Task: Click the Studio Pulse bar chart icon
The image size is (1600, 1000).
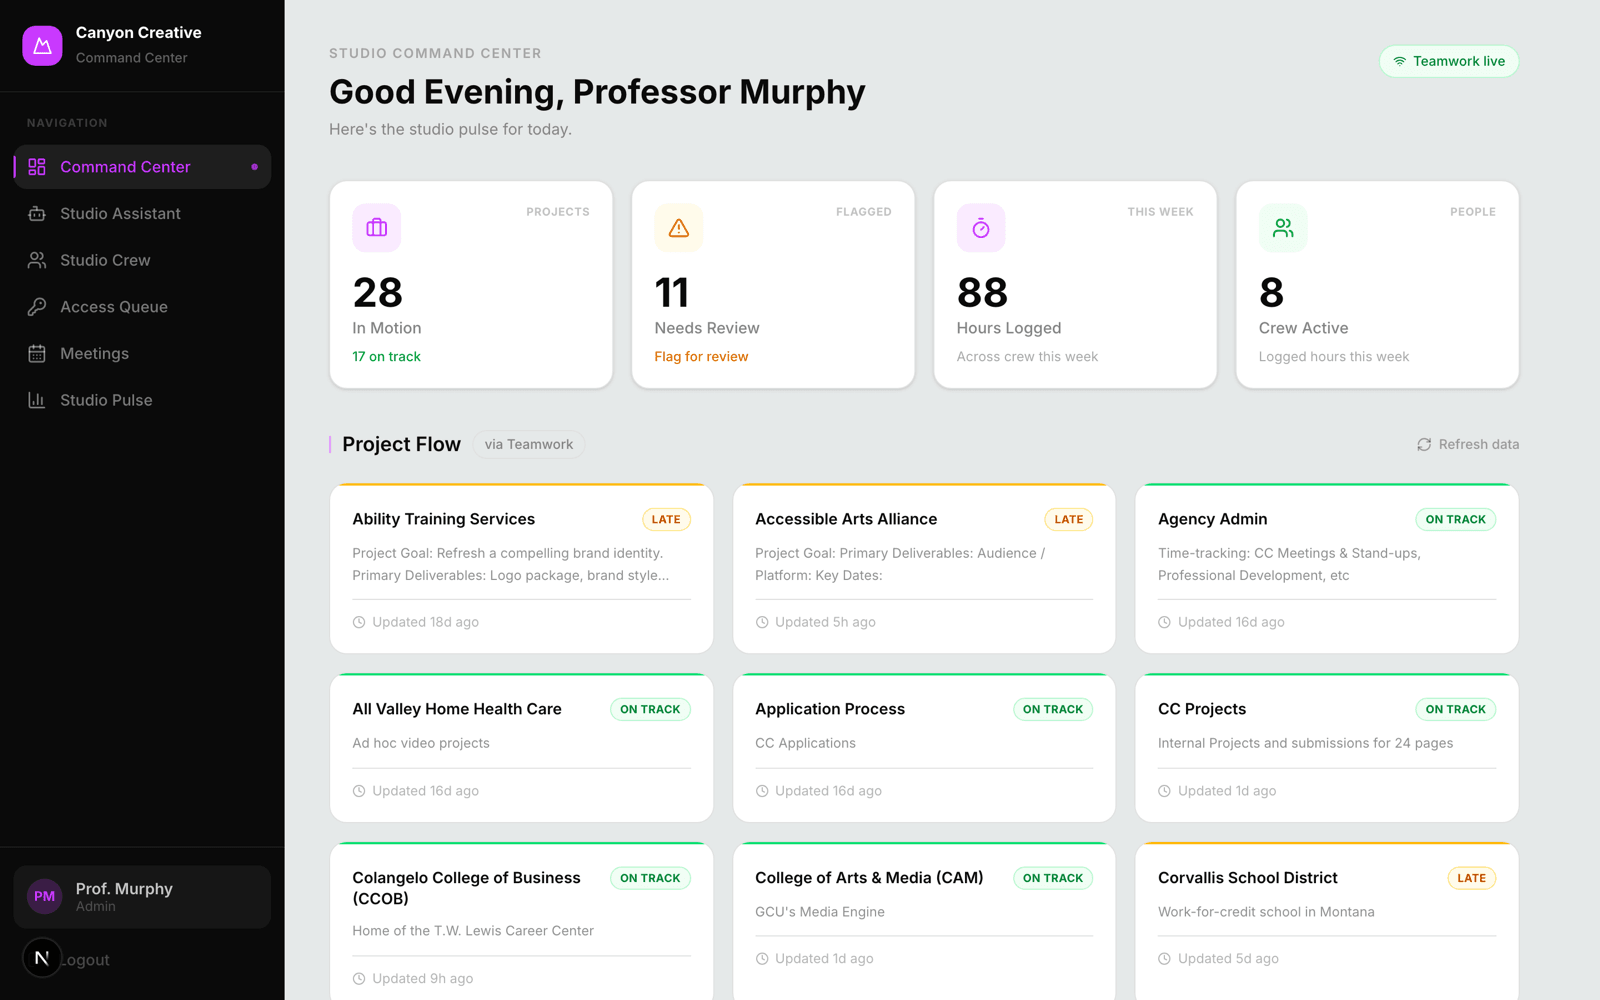Action: pos(37,400)
